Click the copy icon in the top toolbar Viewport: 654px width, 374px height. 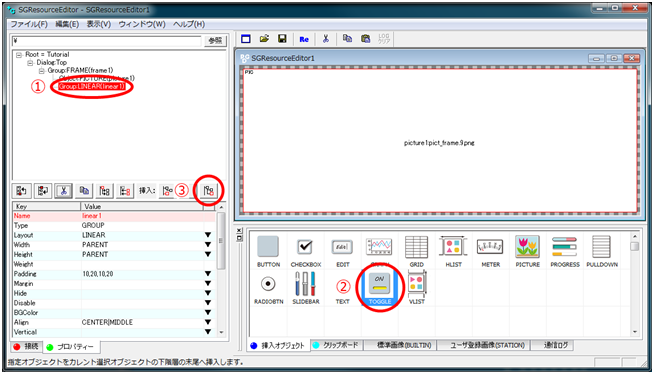(347, 39)
